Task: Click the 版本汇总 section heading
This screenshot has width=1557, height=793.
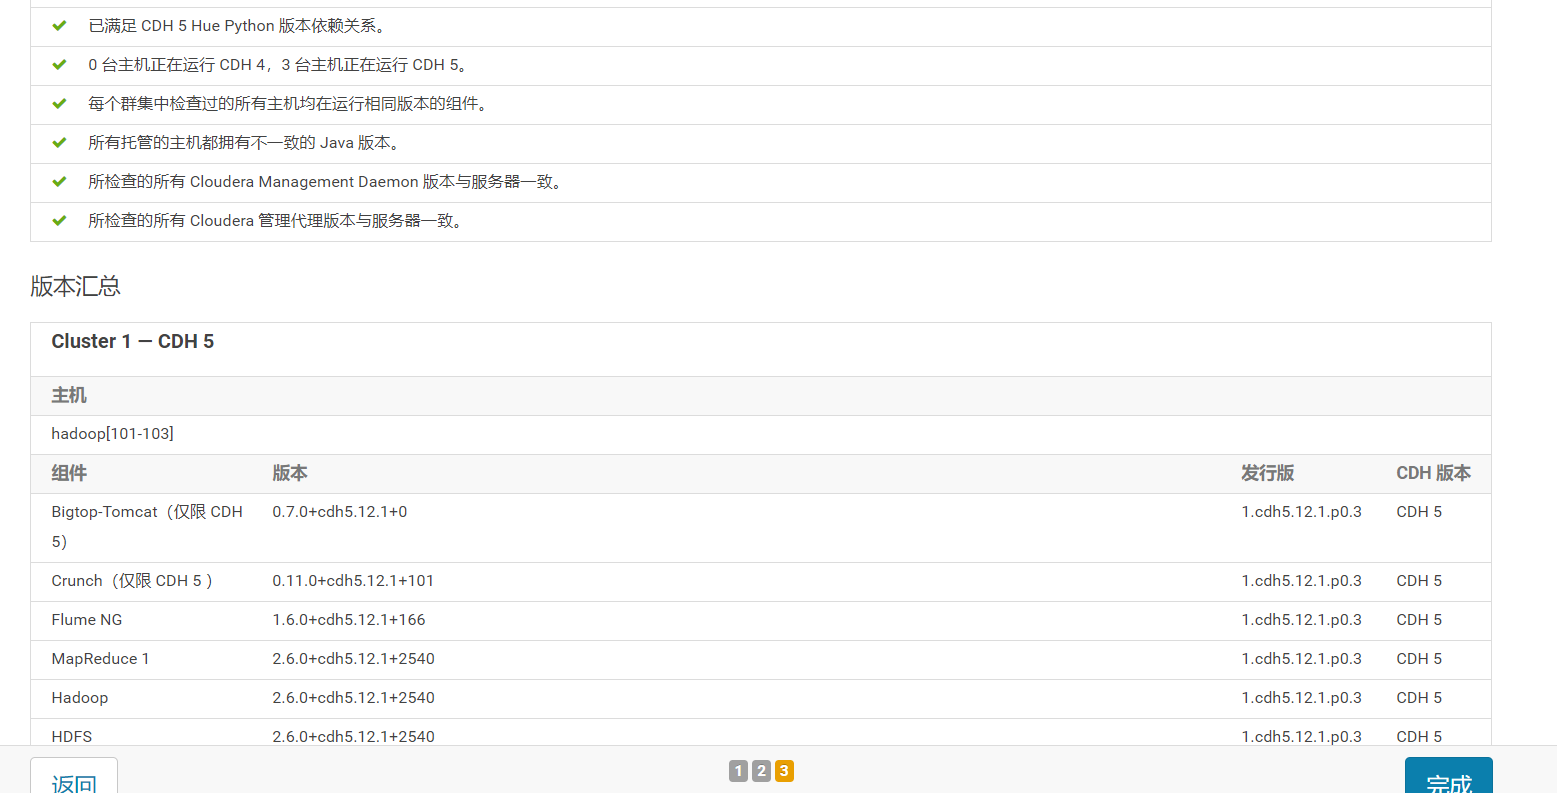Action: click(75, 286)
